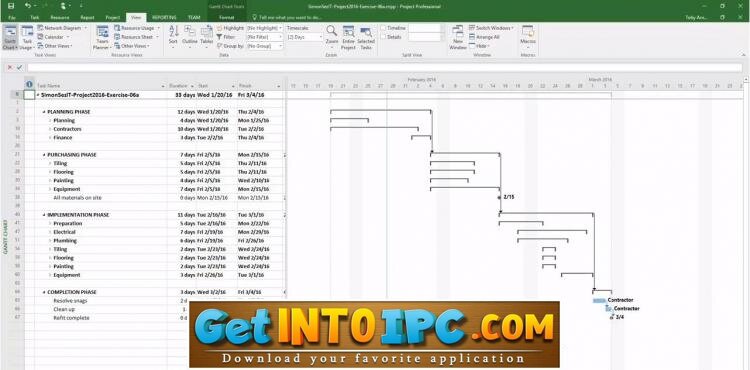Switch to the Format ribbon tab
The width and height of the screenshot is (750, 370).
(227, 17)
